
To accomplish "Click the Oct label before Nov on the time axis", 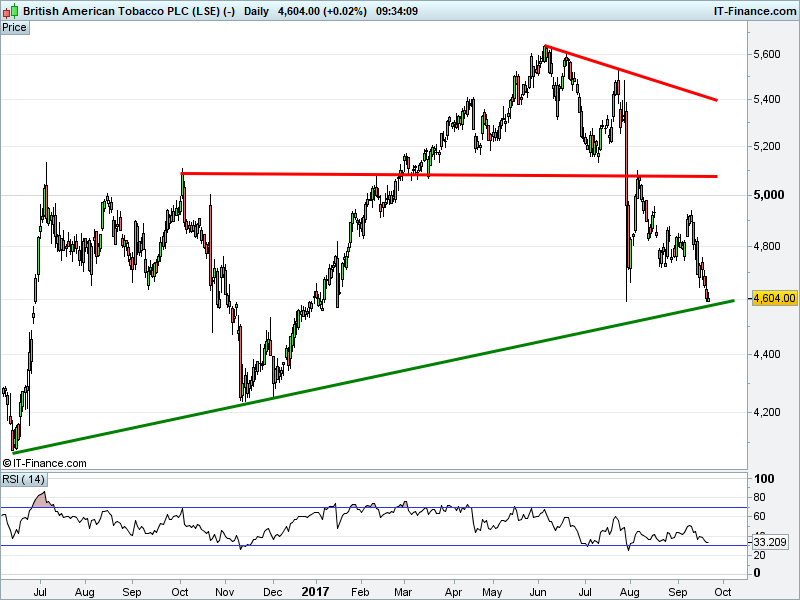I will tap(180, 592).
